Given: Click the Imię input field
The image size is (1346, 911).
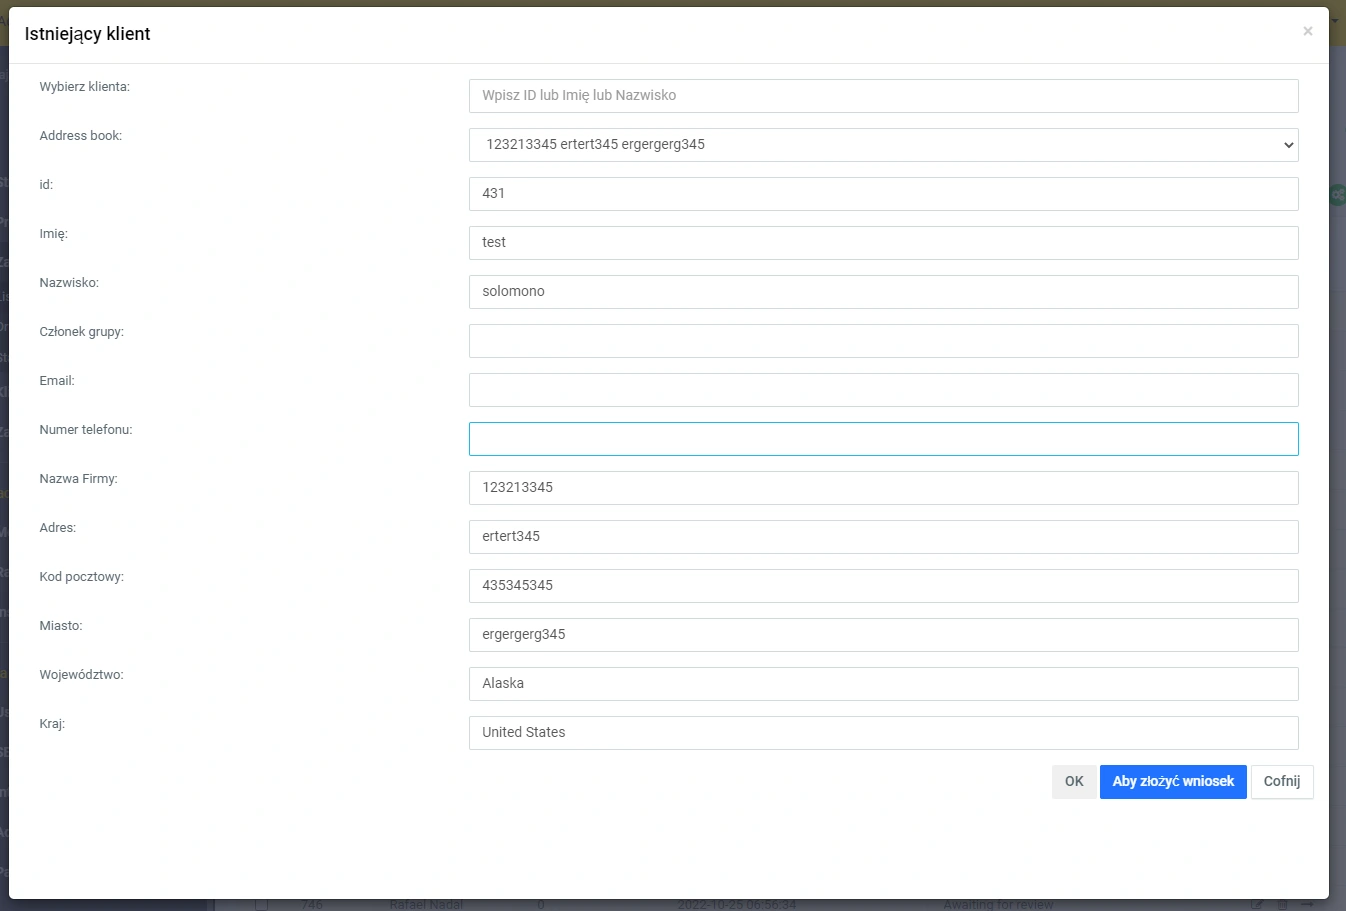Looking at the screenshot, I should (x=883, y=243).
